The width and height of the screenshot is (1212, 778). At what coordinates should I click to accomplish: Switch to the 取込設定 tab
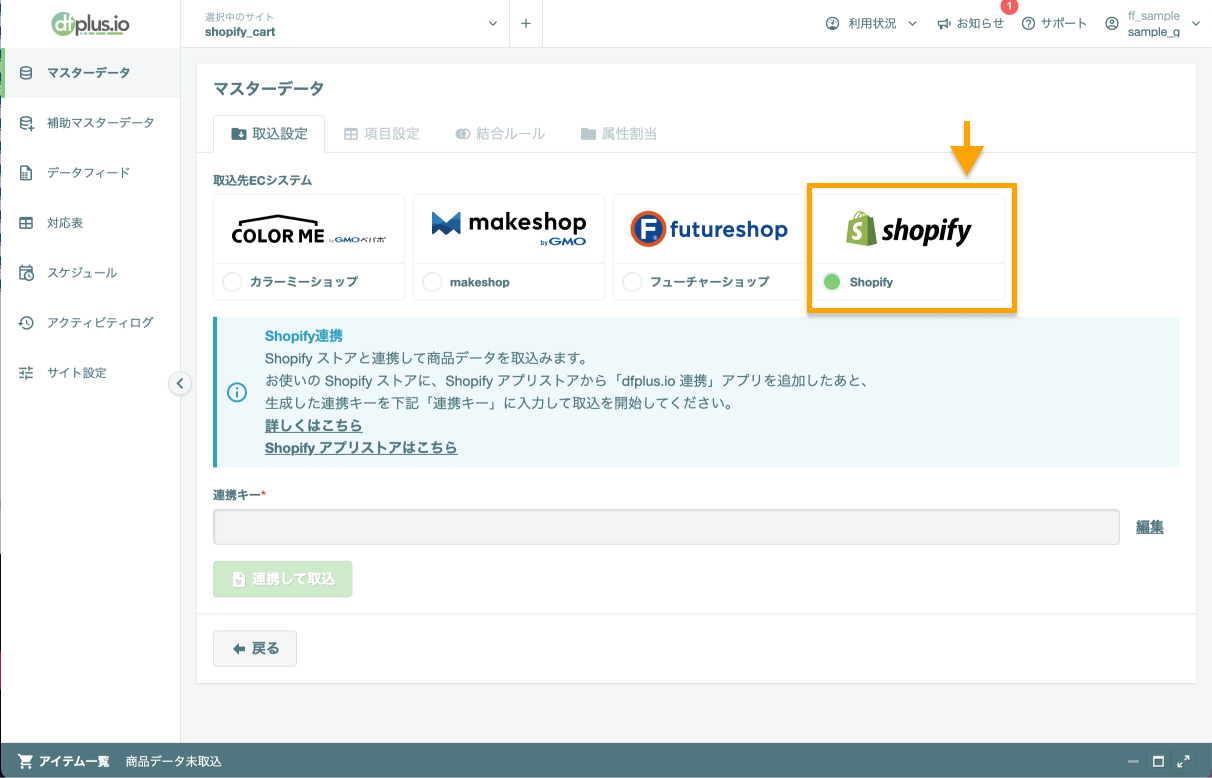pyautogui.click(x=268, y=133)
